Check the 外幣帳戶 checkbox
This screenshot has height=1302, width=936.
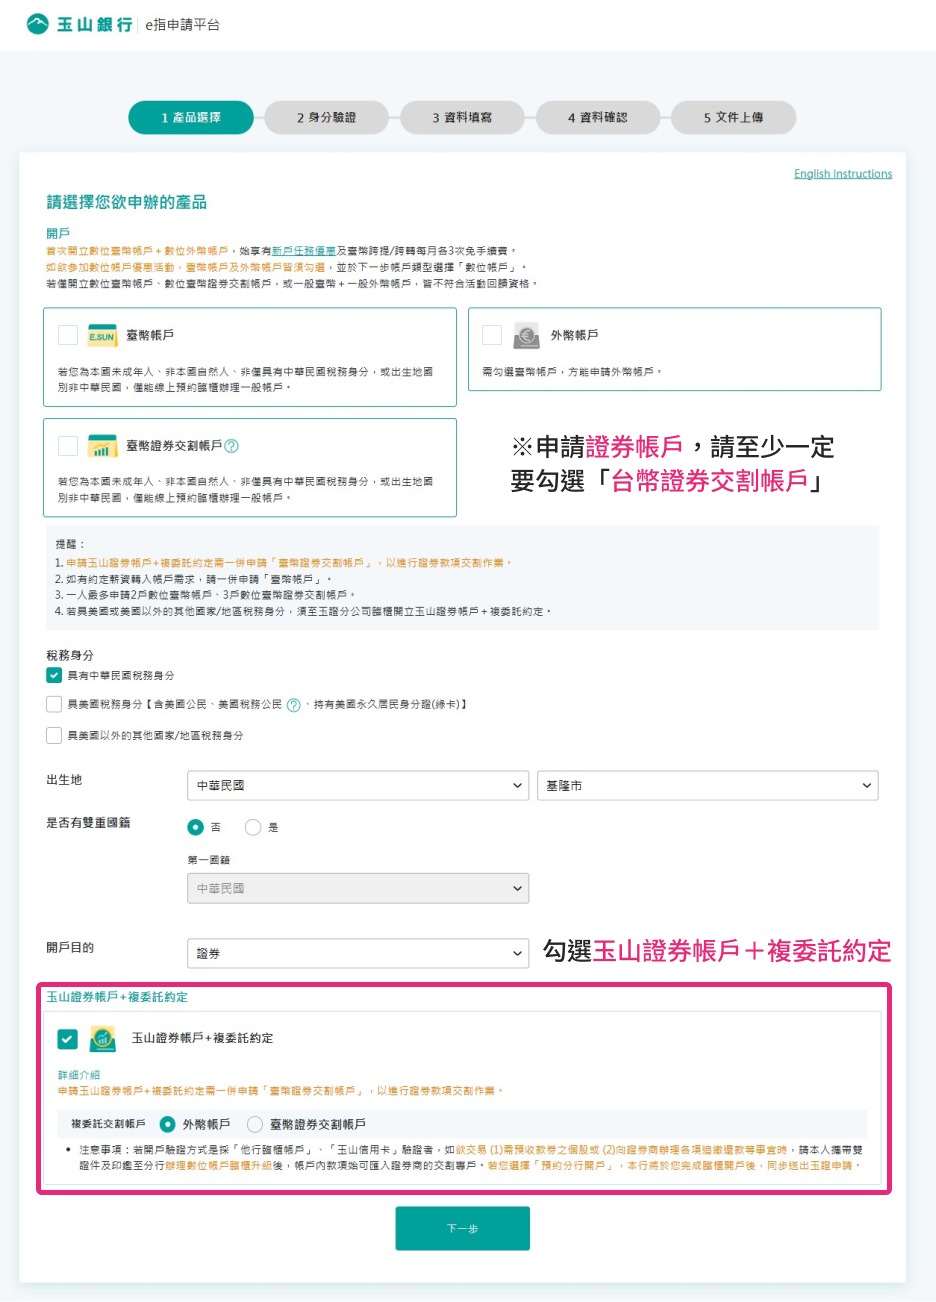point(492,335)
